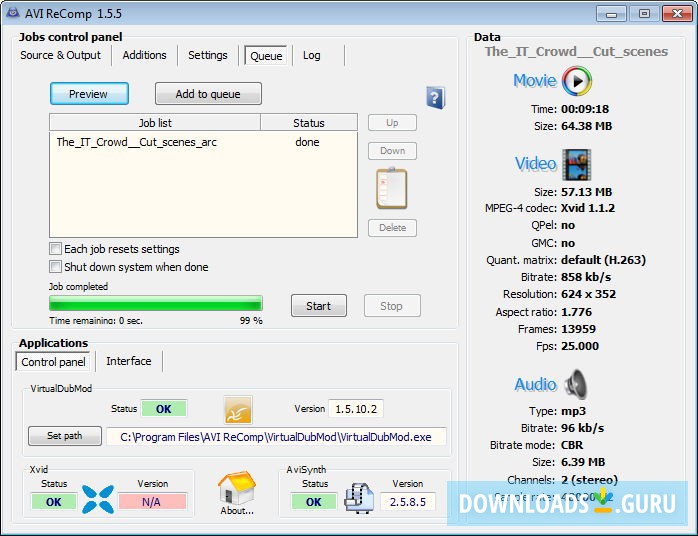Click the job completed progress bar
The height and width of the screenshot is (536, 698).
[x=156, y=304]
